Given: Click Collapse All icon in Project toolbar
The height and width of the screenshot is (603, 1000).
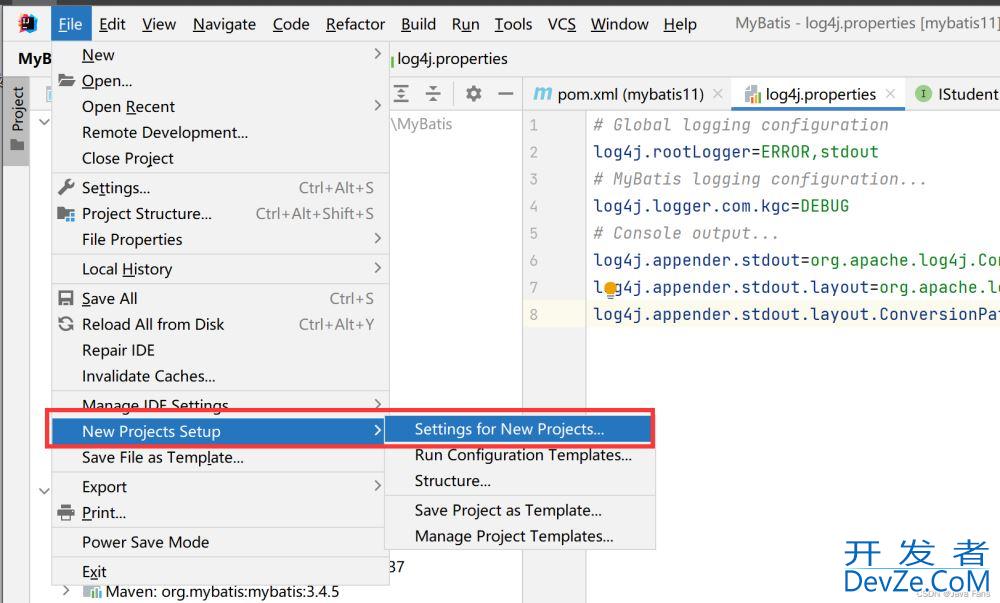Looking at the screenshot, I should click(x=433, y=94).
